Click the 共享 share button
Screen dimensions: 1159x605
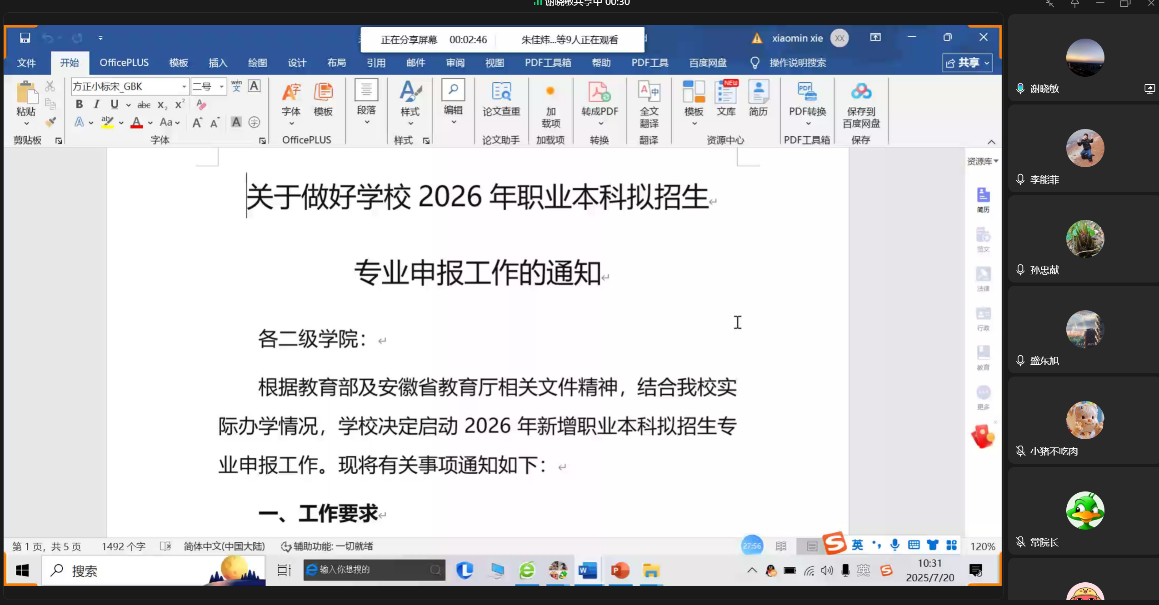(967, 63)
